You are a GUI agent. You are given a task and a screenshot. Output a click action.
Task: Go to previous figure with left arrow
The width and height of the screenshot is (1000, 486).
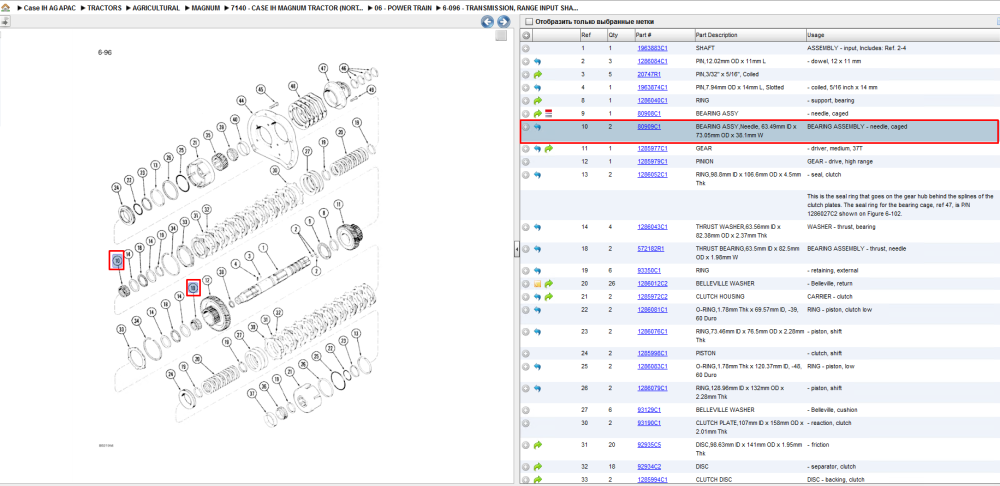[x=487, y=22]
